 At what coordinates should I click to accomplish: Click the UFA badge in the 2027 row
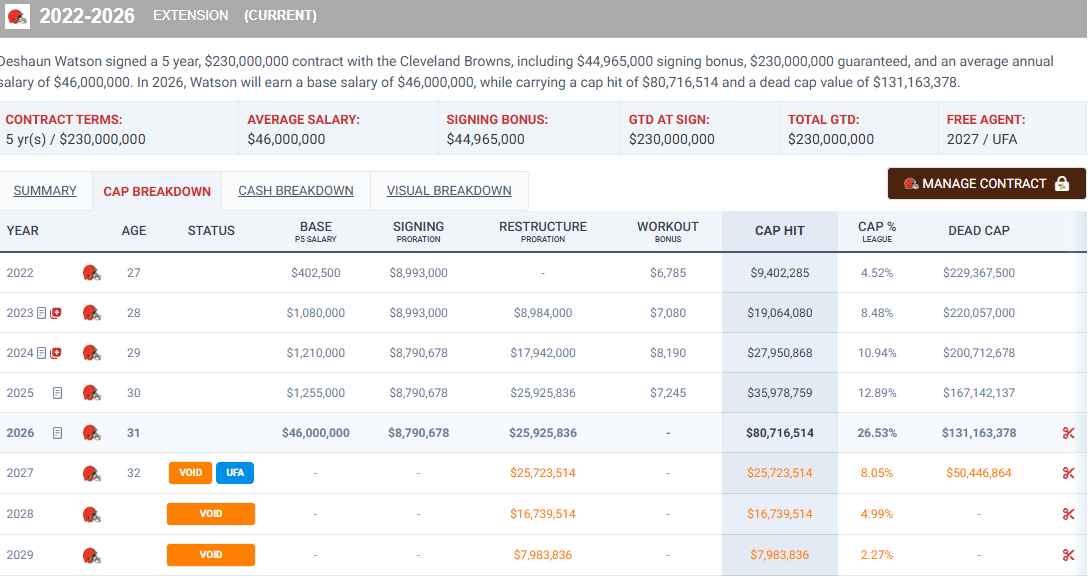(235, 473)
